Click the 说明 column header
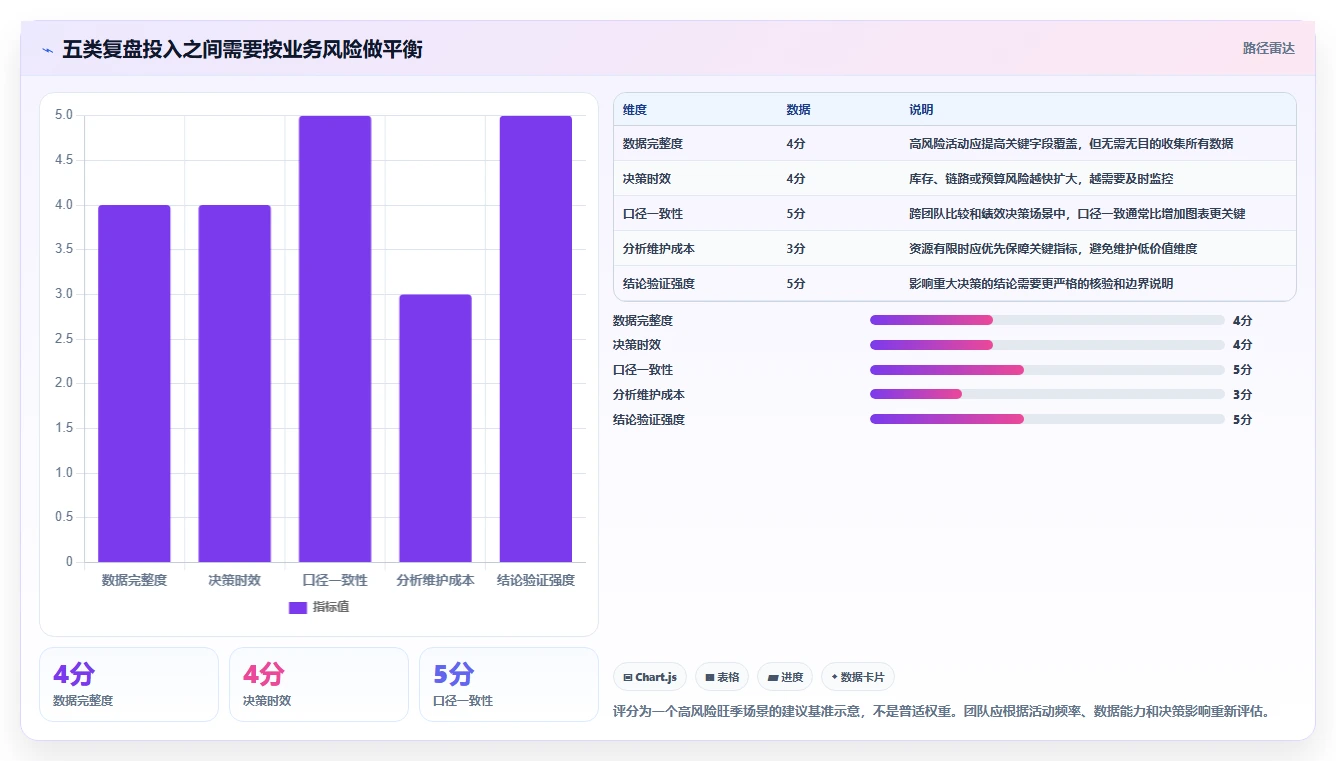Screen dimensions: 1336x761 click(921, 110)
